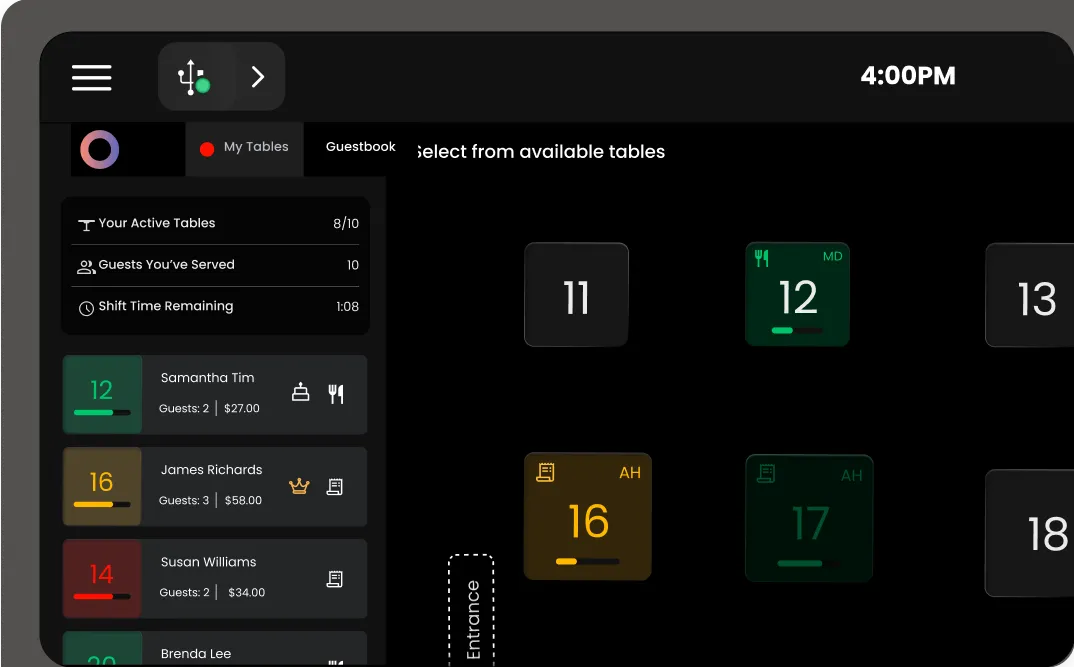Click the clock icon beside Shift Time Remaining
The height and width of the screenshot is (667, 1074).
pyautogui.click(x=86, y=308)
